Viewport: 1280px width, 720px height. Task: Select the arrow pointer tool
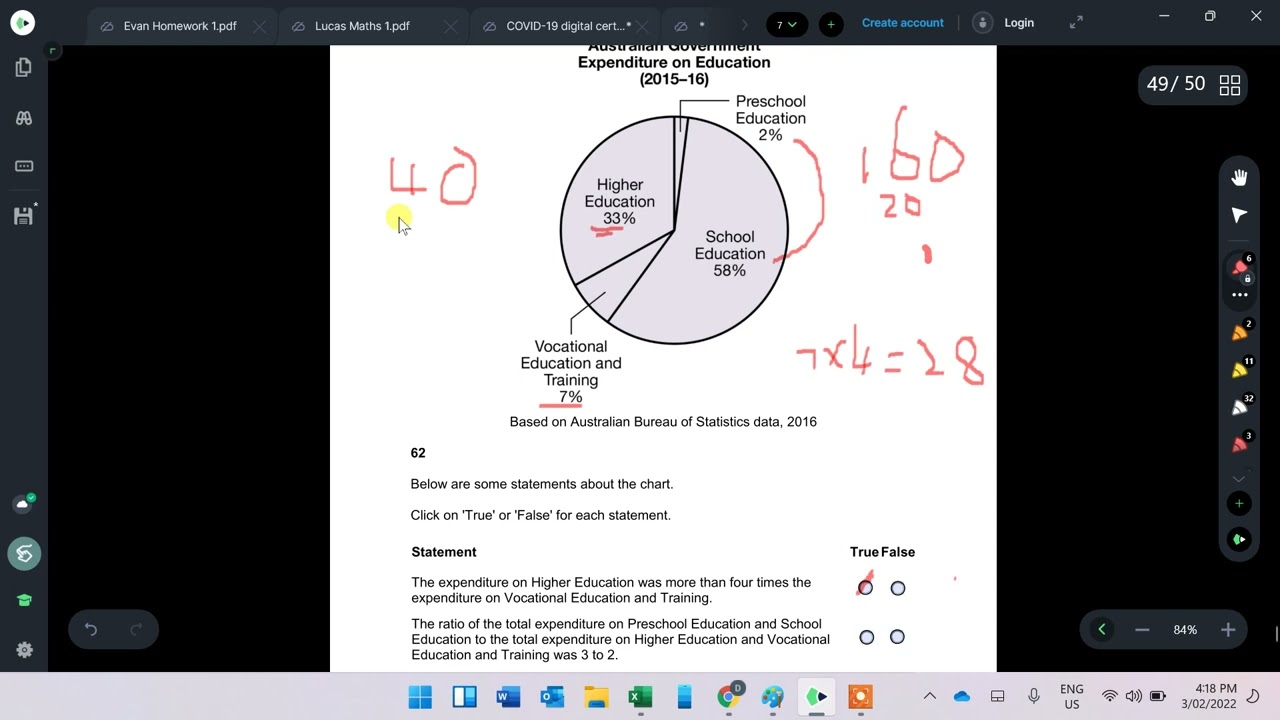click(x=1239, y=215)
